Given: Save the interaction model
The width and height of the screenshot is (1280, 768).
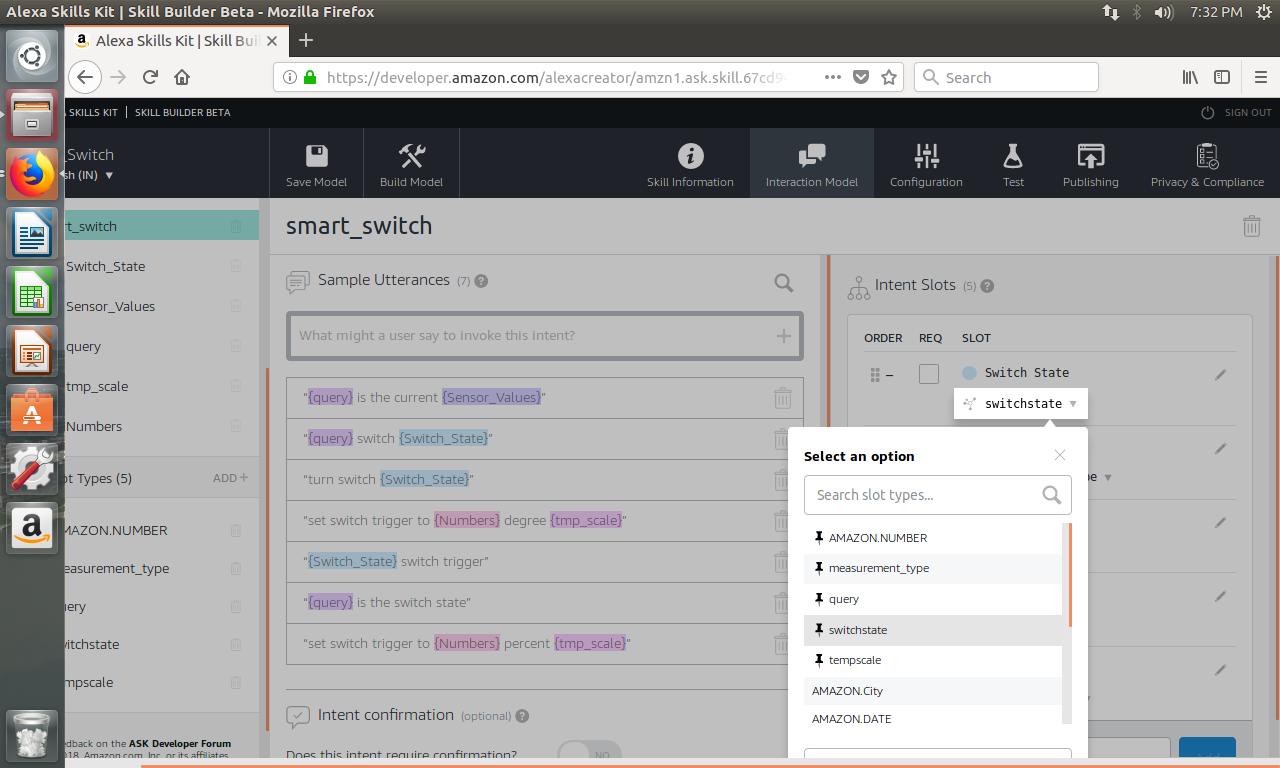Looking at the screenshot, I should click(x=317, y=165).
